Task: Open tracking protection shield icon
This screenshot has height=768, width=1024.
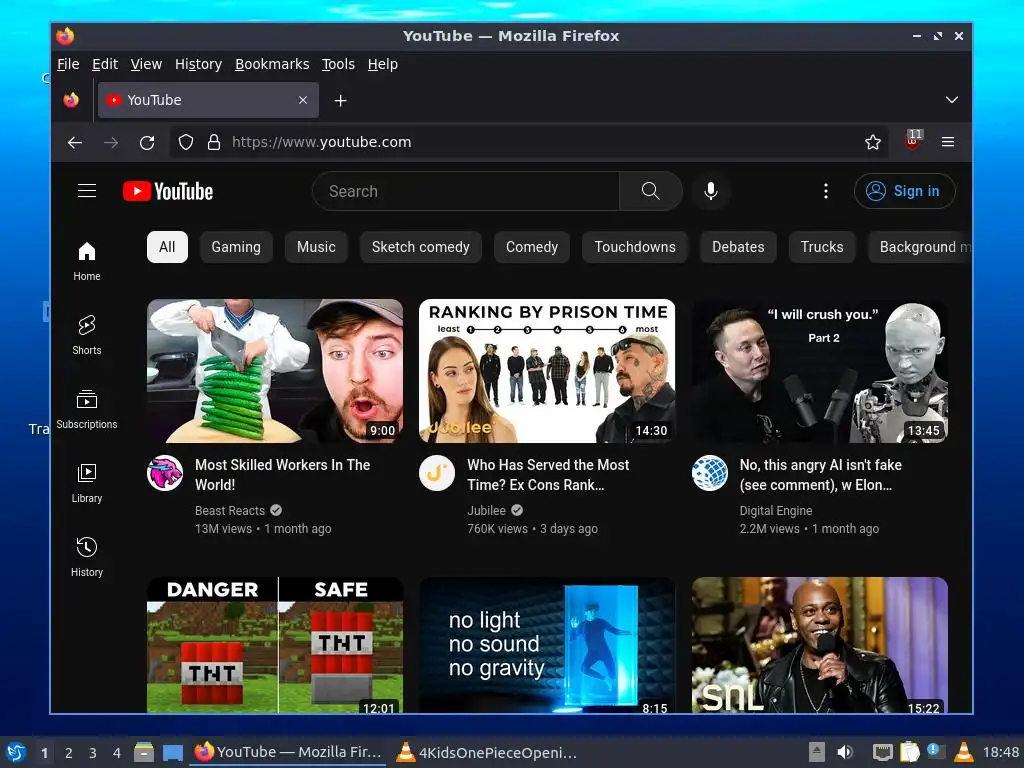Action: tap(186, 142)
